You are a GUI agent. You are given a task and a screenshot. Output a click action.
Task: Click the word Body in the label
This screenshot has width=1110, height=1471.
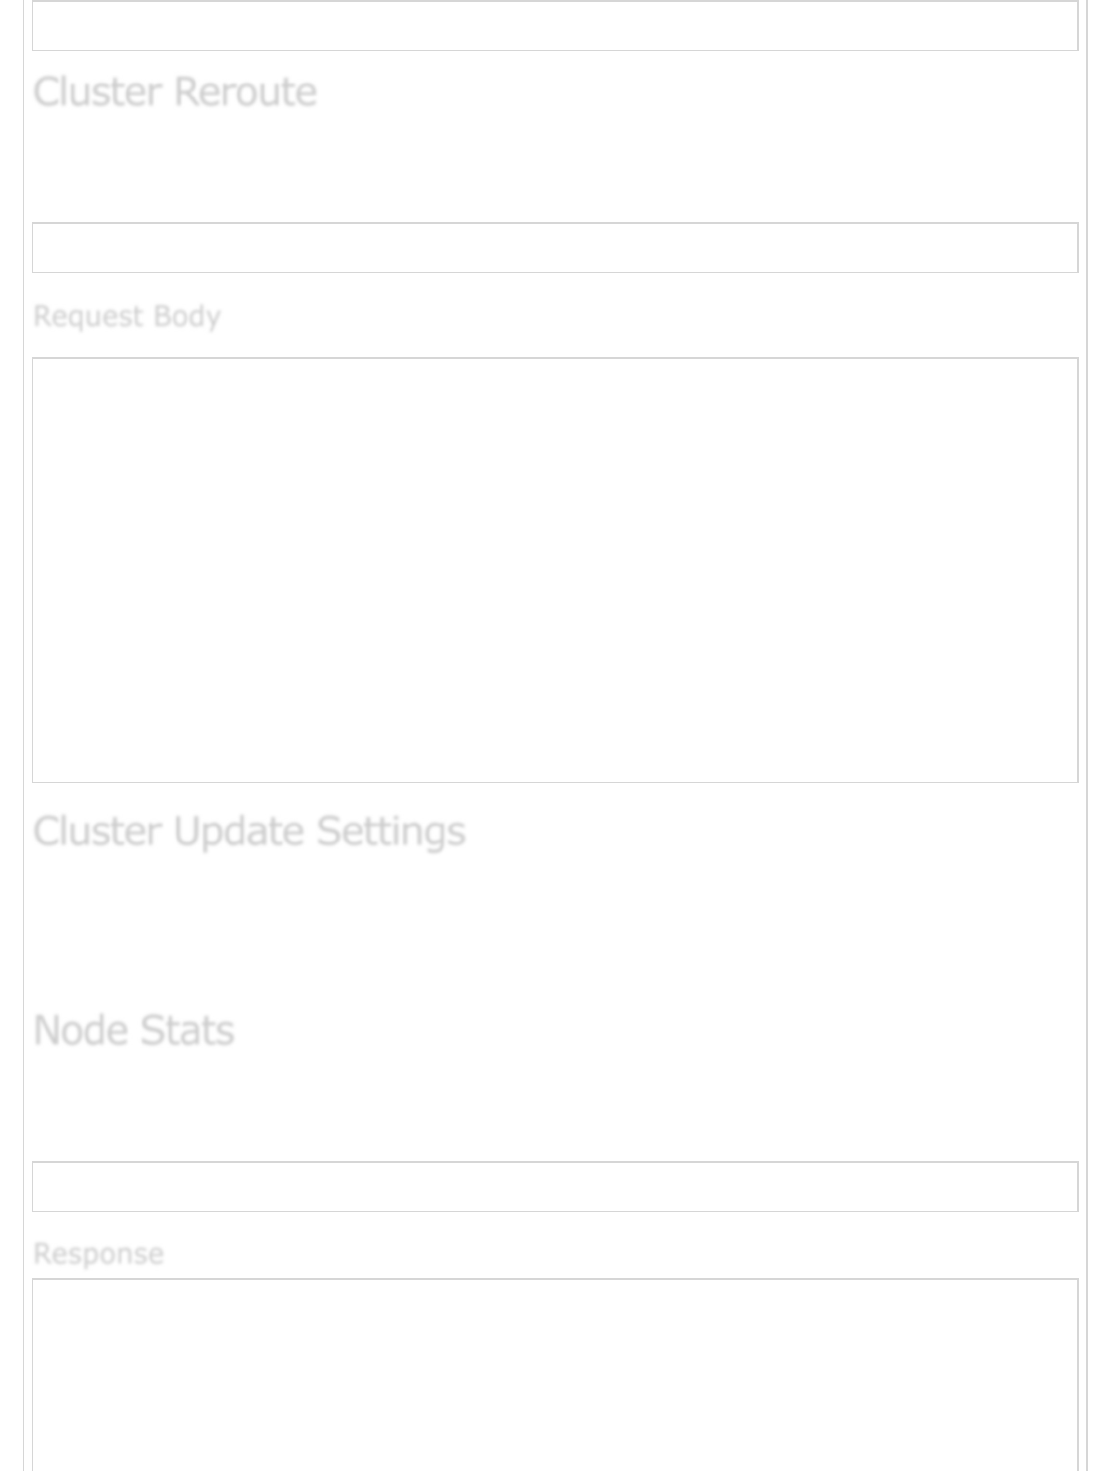187,316
